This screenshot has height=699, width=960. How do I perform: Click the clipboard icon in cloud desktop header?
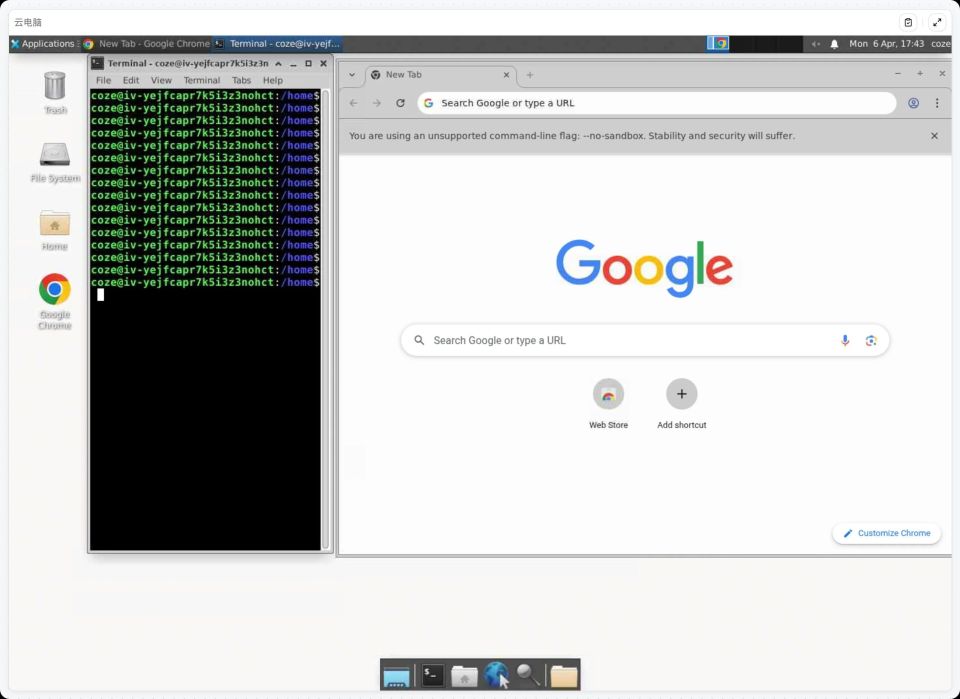[908, 23]
